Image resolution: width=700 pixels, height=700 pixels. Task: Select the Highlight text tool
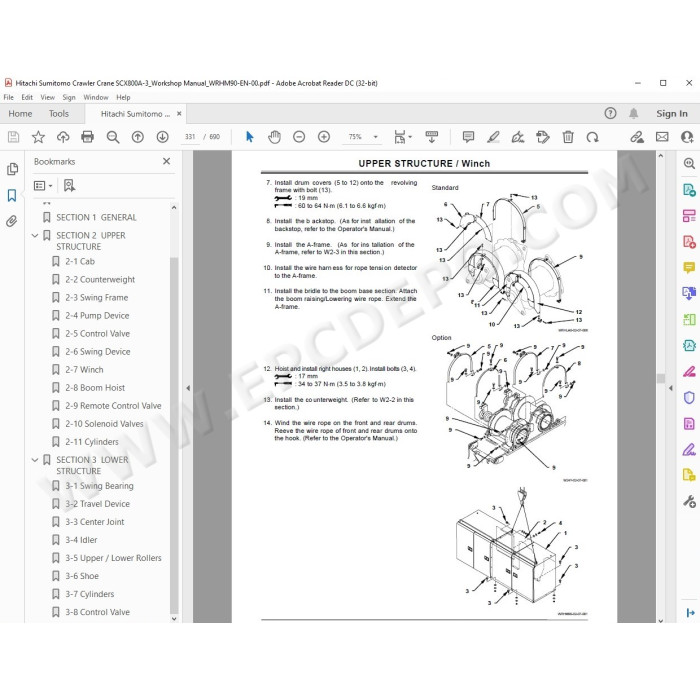[493, 137]
